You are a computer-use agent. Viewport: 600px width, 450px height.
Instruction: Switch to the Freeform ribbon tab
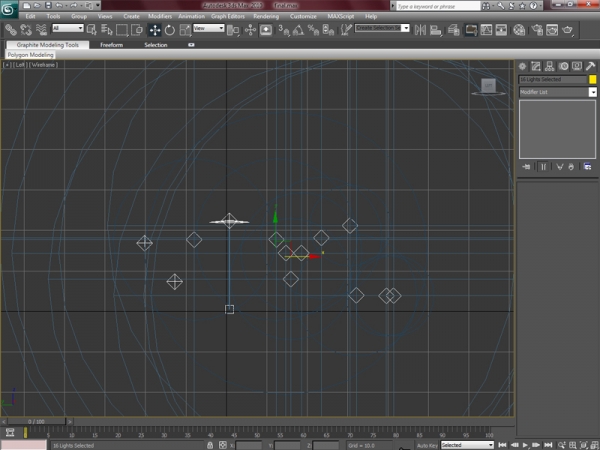[111, 45]
